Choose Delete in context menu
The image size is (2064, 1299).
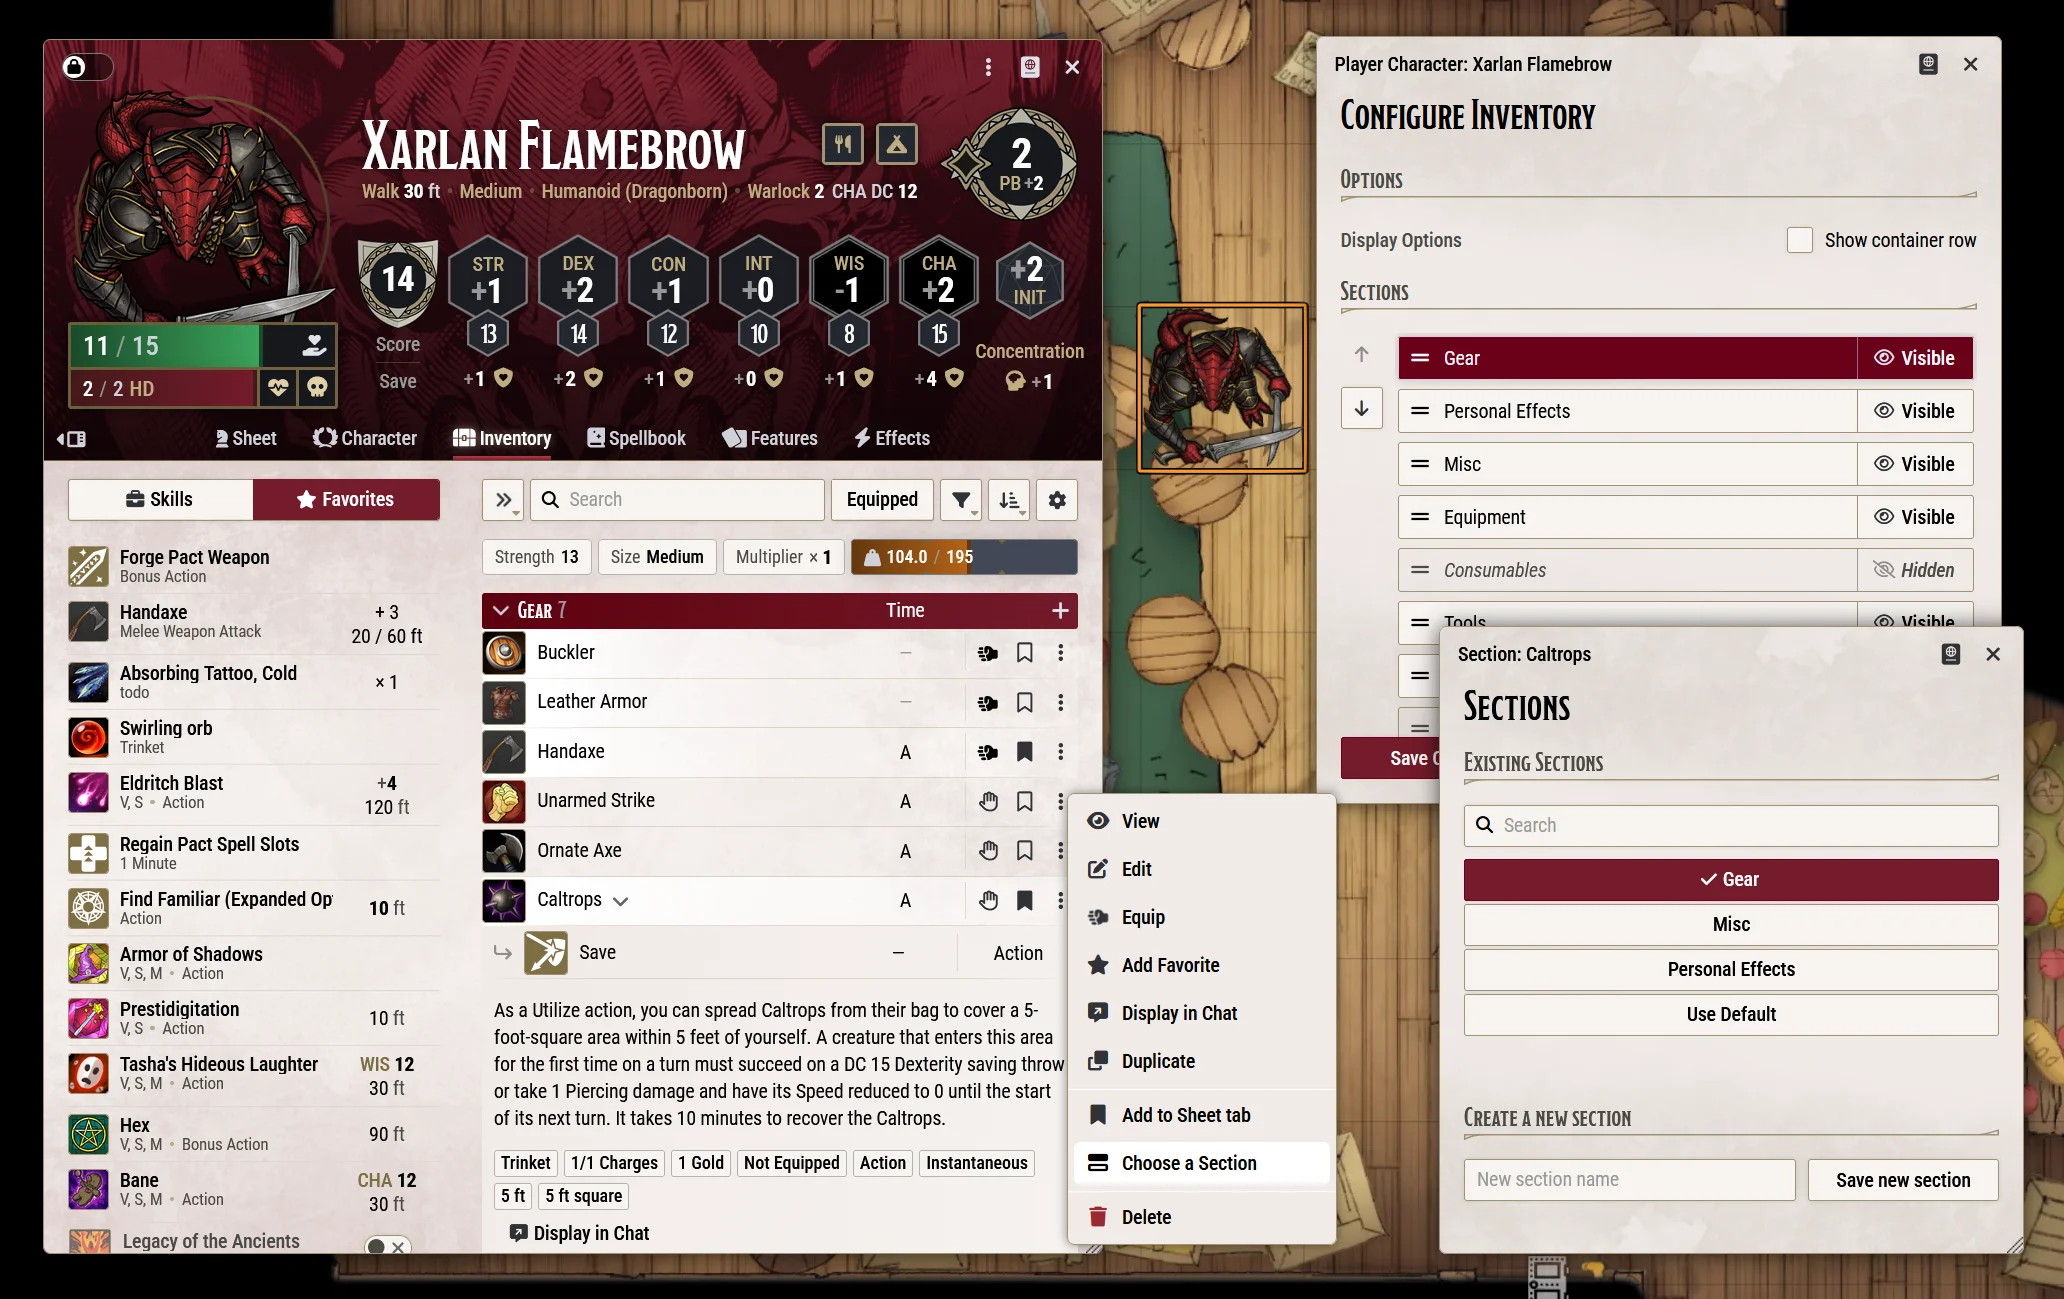(1201, 1217)
